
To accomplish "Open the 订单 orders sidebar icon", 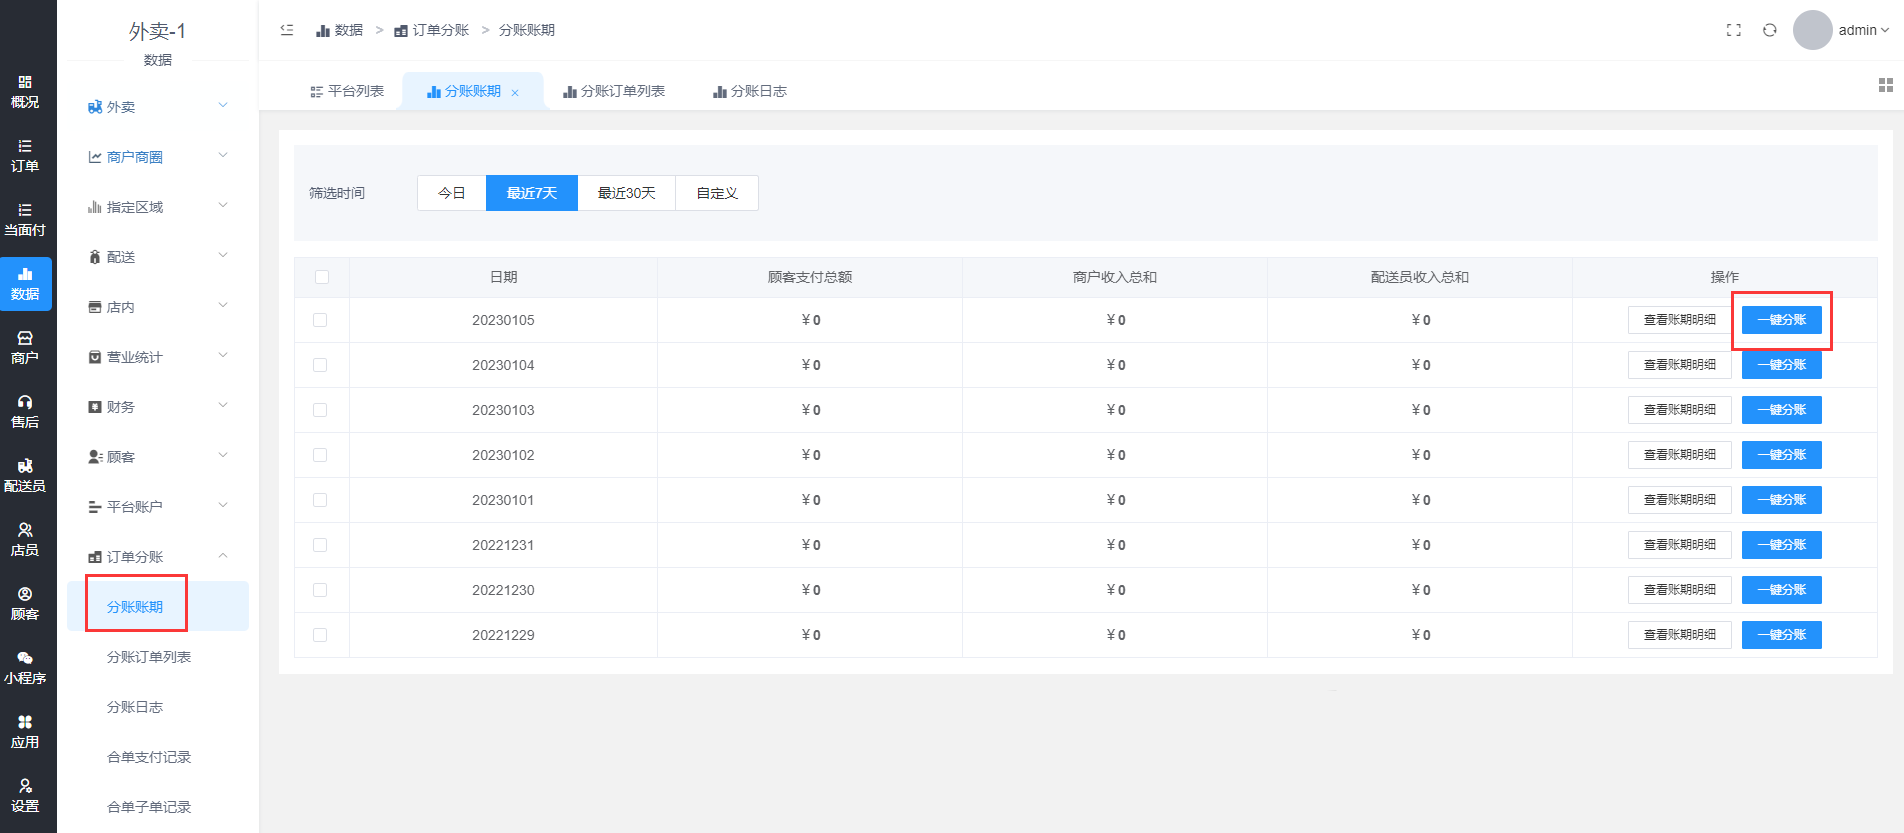I will point(25,156).
